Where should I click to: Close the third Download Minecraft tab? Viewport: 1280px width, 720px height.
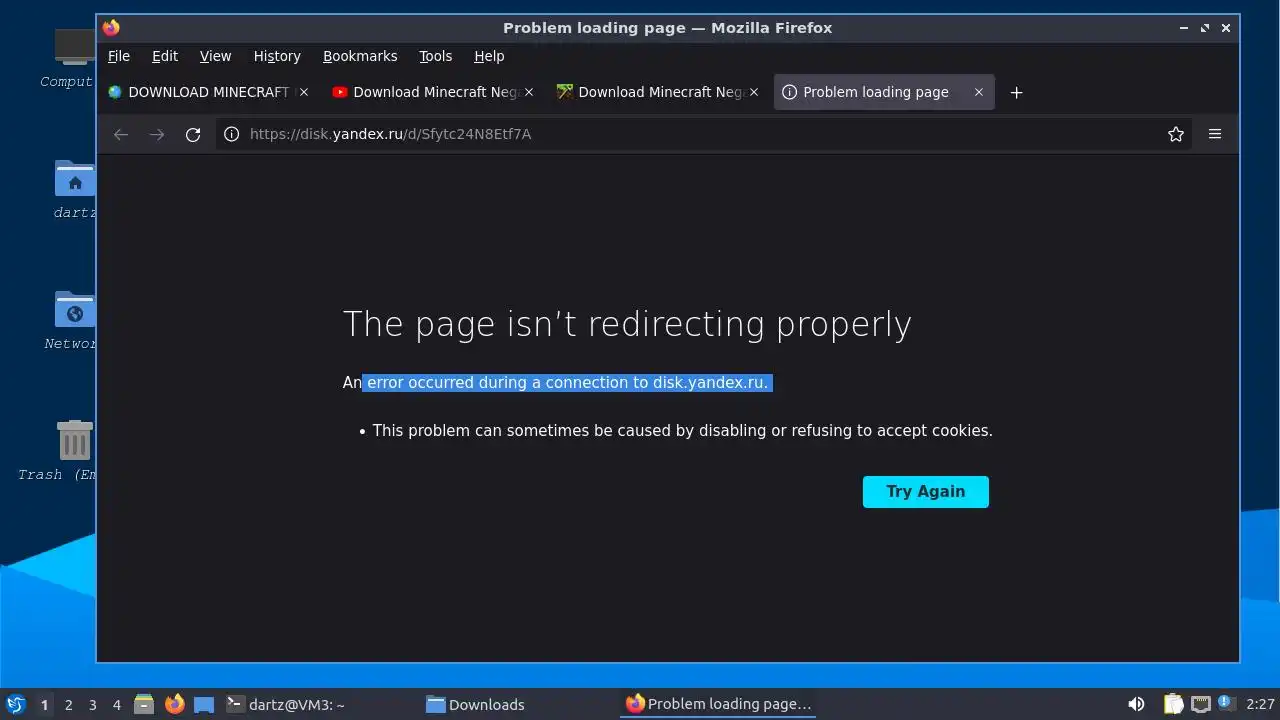[754, 92]
